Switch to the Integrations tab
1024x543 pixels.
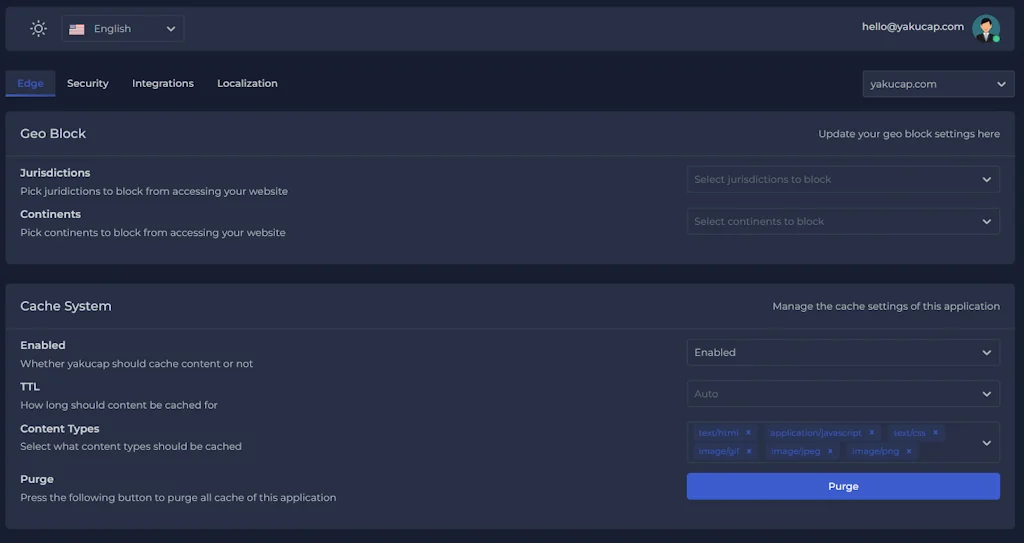pos(163,83)
